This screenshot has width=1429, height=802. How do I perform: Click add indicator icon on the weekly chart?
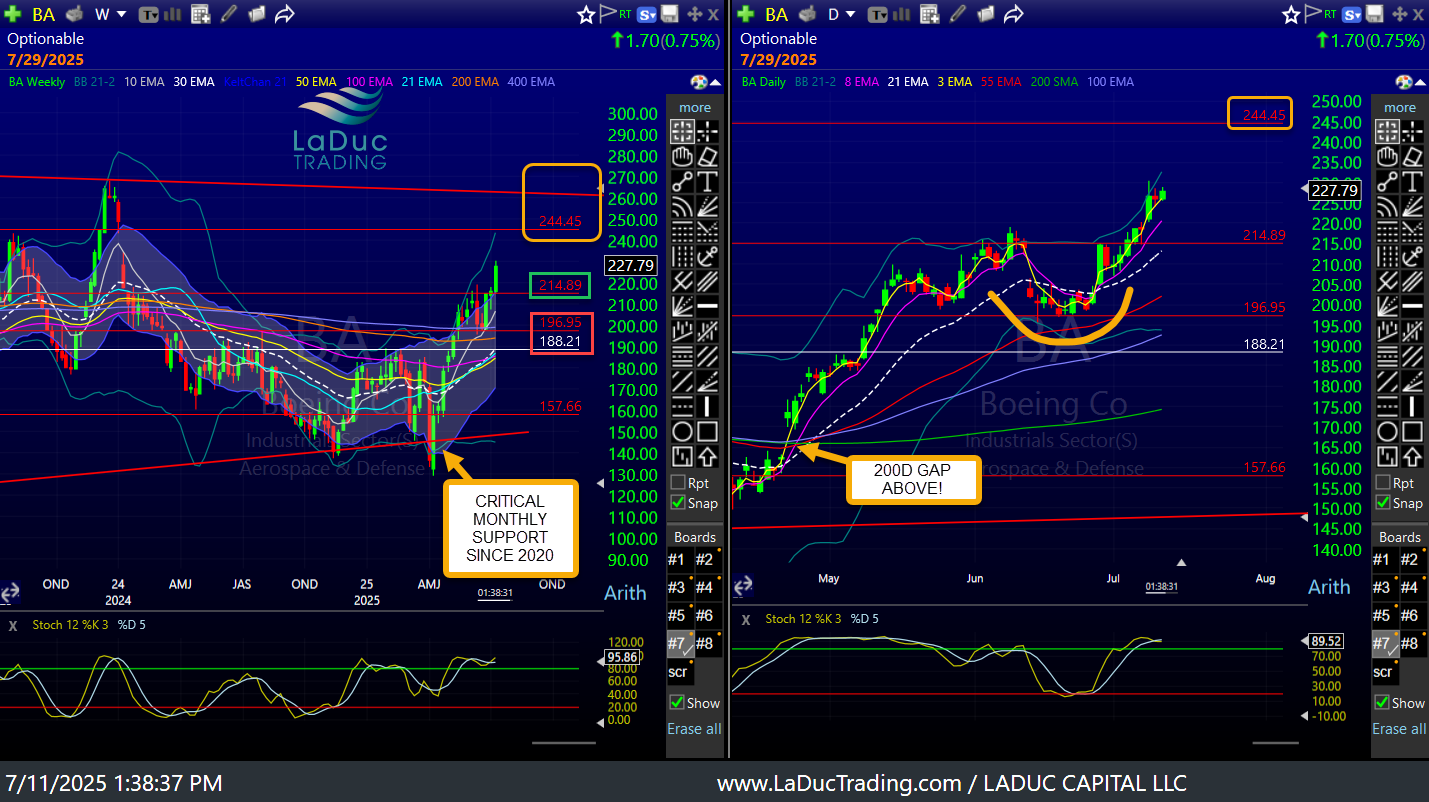[x=200, y=14]
